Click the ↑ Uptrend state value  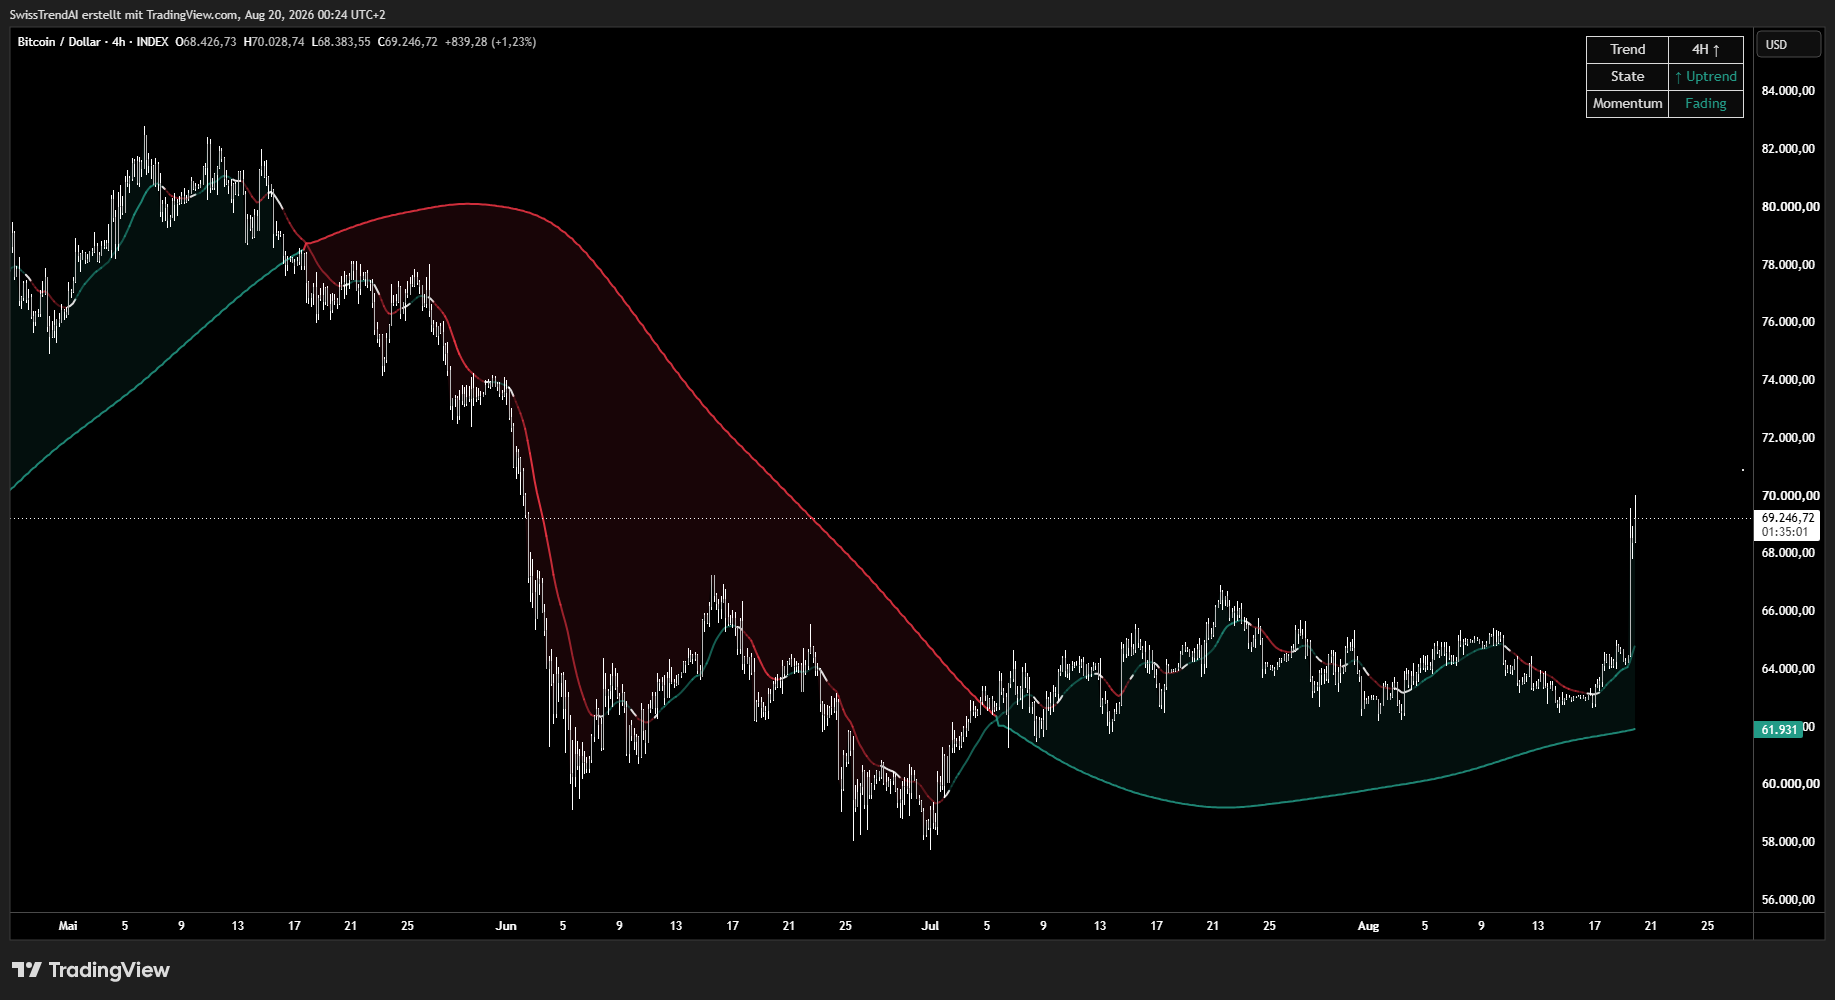[1706, 77]
